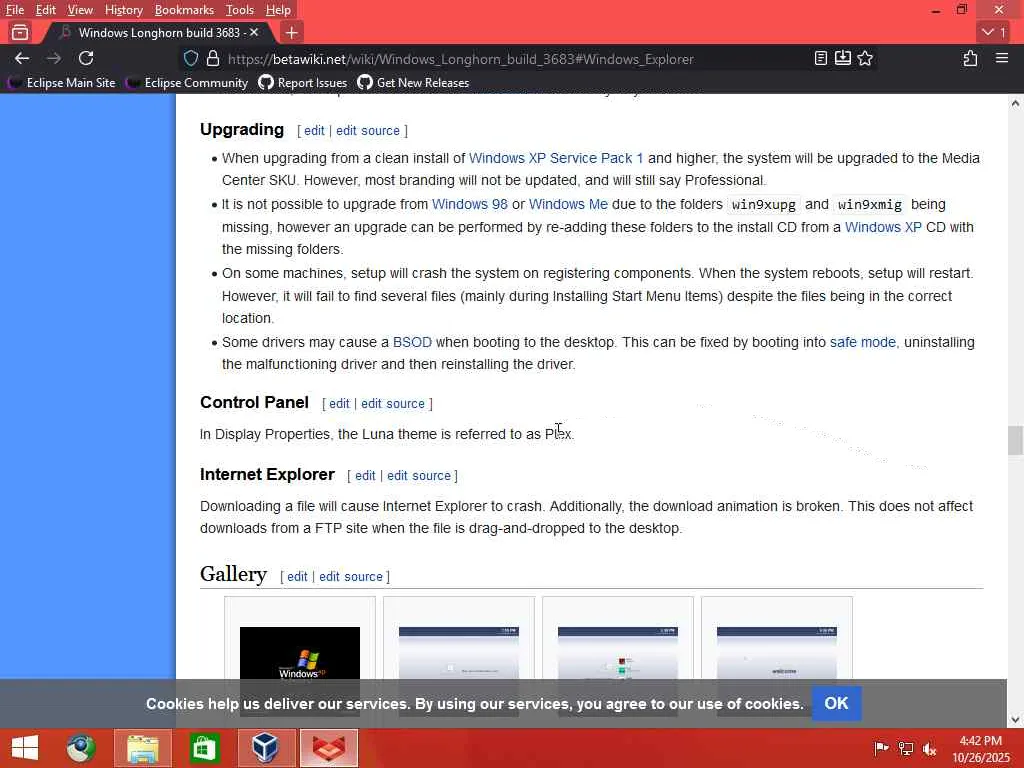Click the muted volume tray icon
Image resolution: width=1024 pixels, height=768 pixels.
(930, 748)
